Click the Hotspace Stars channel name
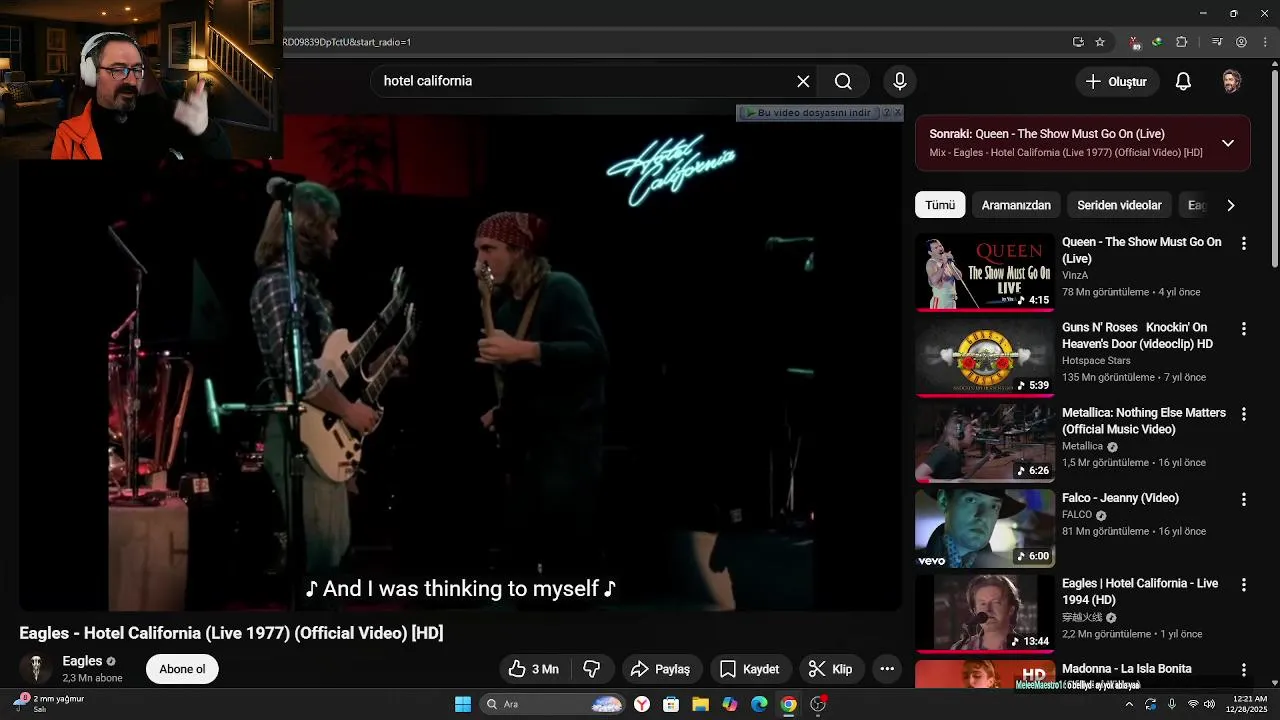 pyautogui.click(x=1096, y=361)
